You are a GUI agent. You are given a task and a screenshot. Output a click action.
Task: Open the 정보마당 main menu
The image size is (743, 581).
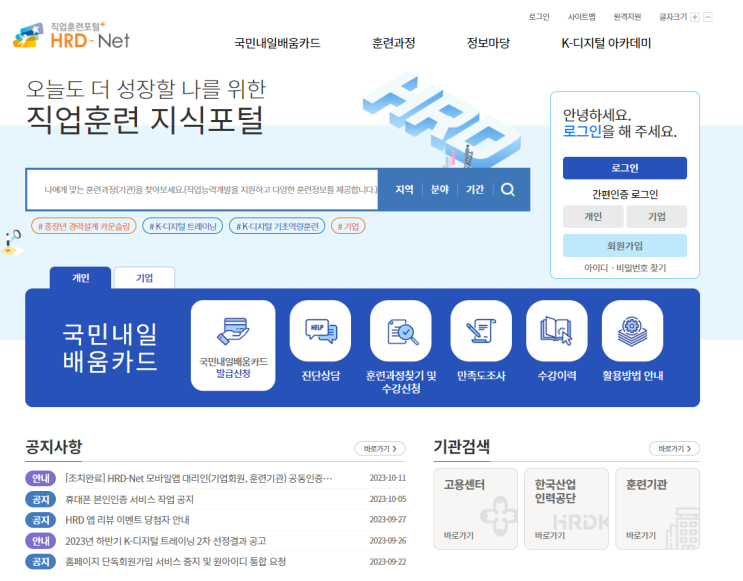488,43
